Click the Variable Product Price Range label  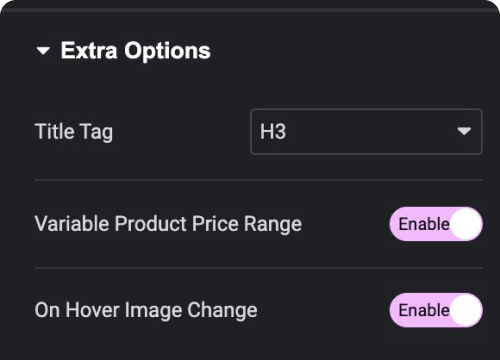tap(168, 224)
